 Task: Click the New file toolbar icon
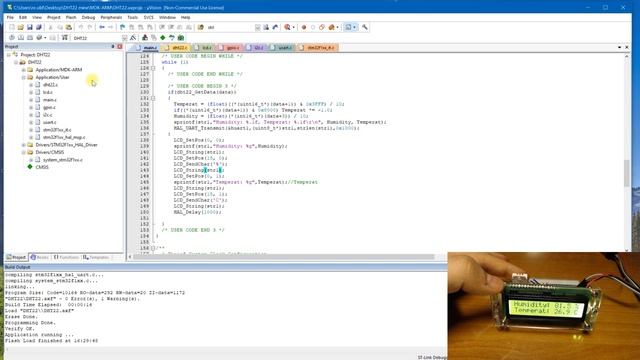(x=11, y=27)
